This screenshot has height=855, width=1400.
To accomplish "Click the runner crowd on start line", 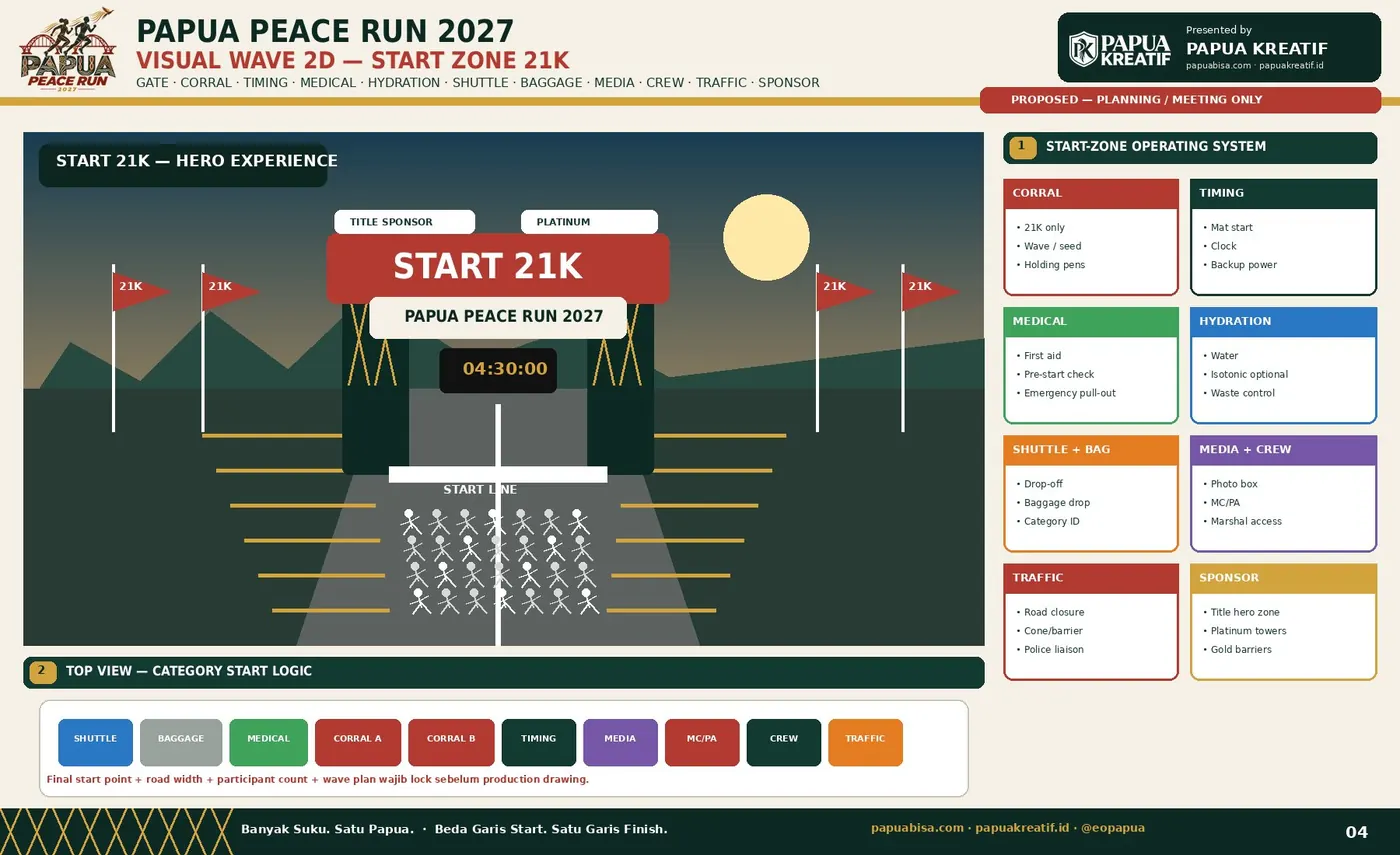I will coord(498,561).
